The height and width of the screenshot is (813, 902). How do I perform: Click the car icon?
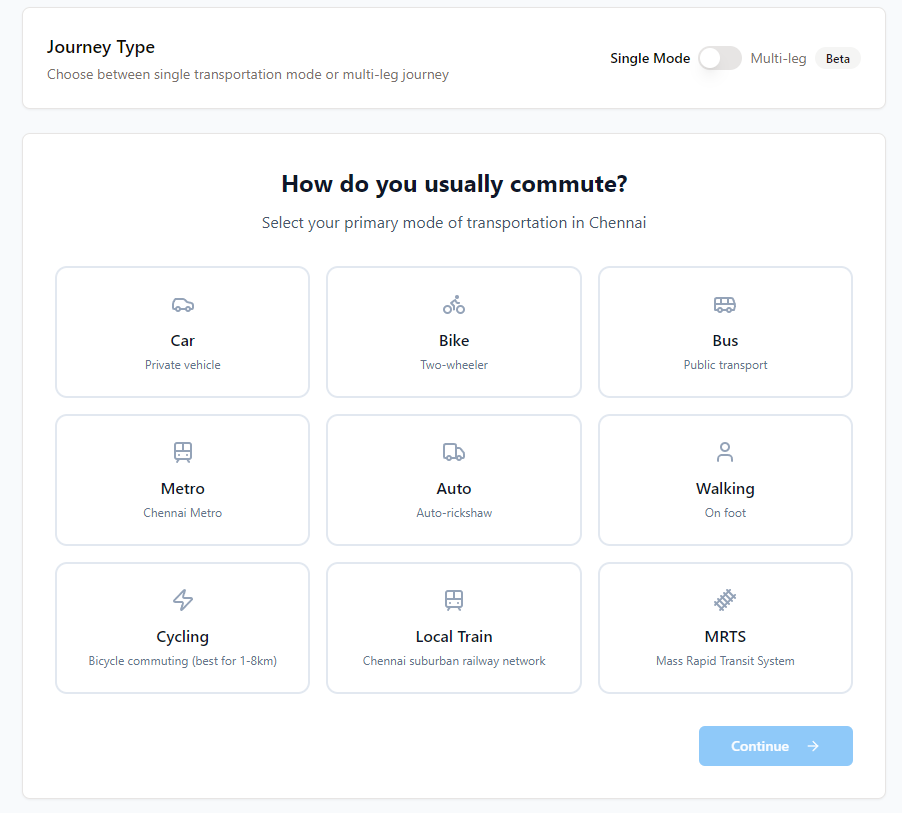182,305
